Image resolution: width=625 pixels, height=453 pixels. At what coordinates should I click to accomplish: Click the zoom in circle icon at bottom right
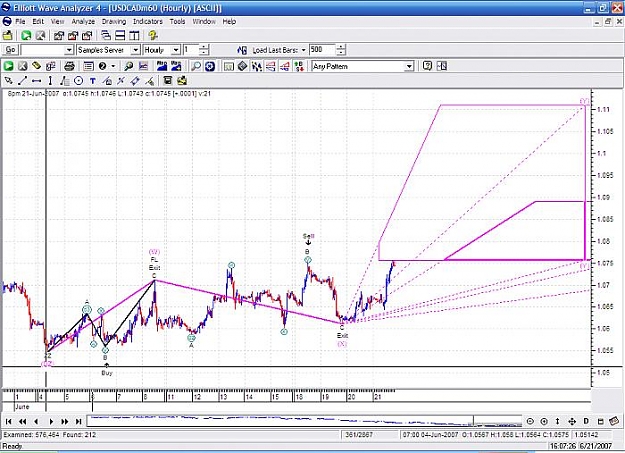tap(544, 421)
